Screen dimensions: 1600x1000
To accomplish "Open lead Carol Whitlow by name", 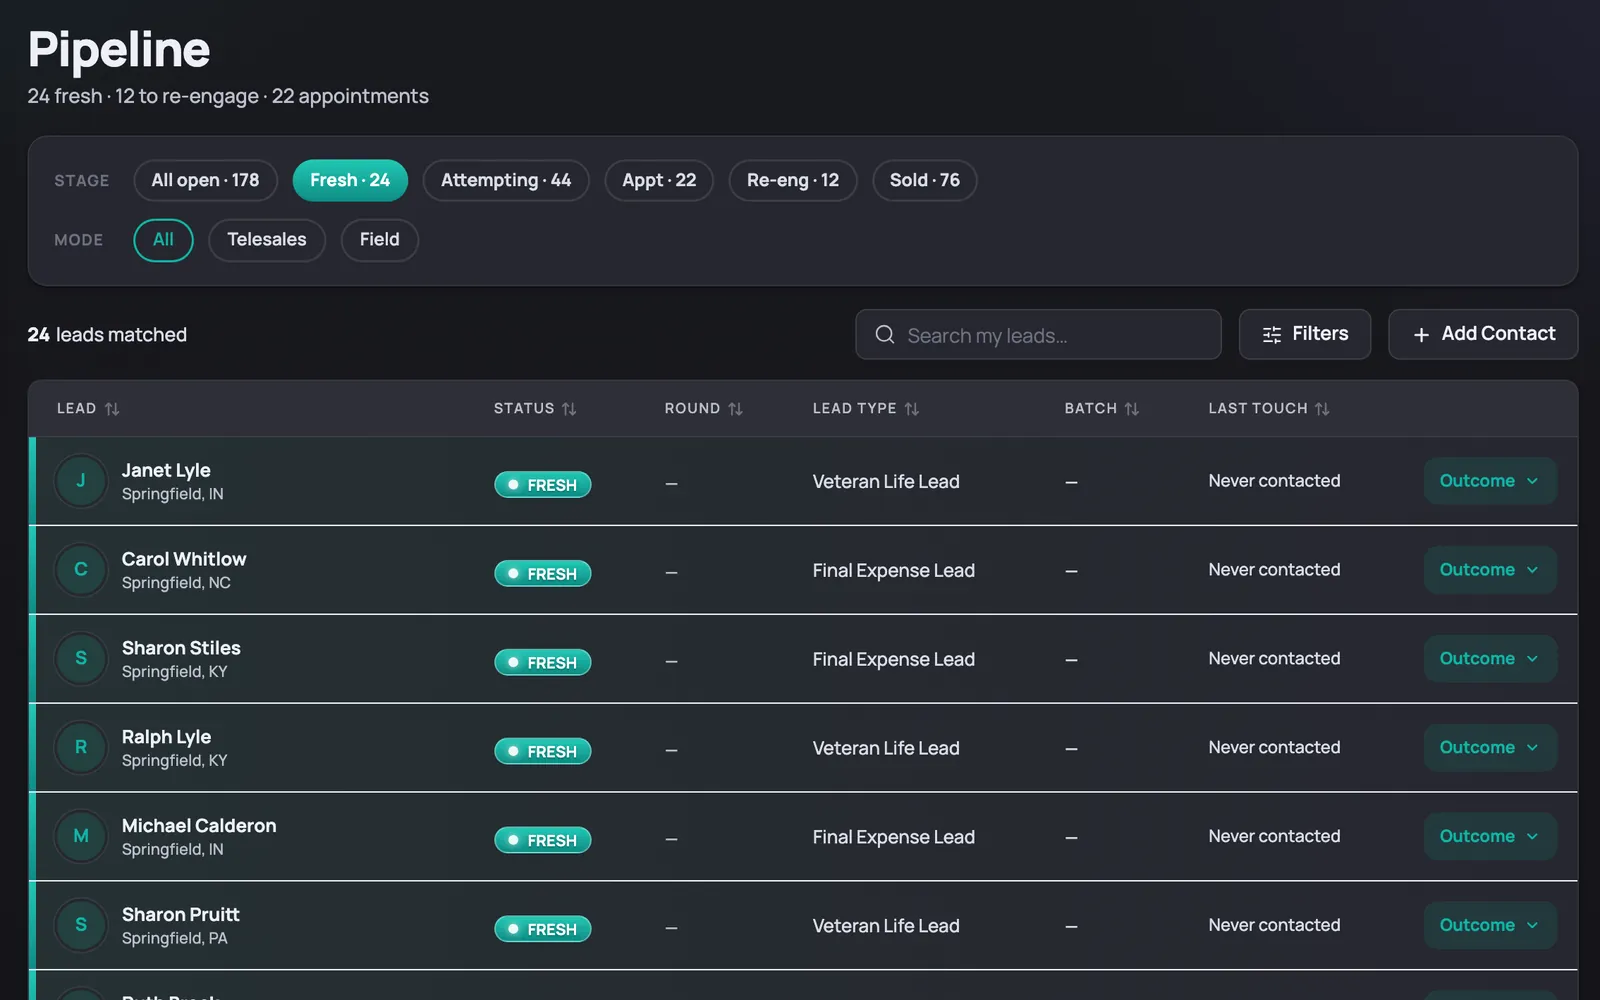I will (184, 559).
